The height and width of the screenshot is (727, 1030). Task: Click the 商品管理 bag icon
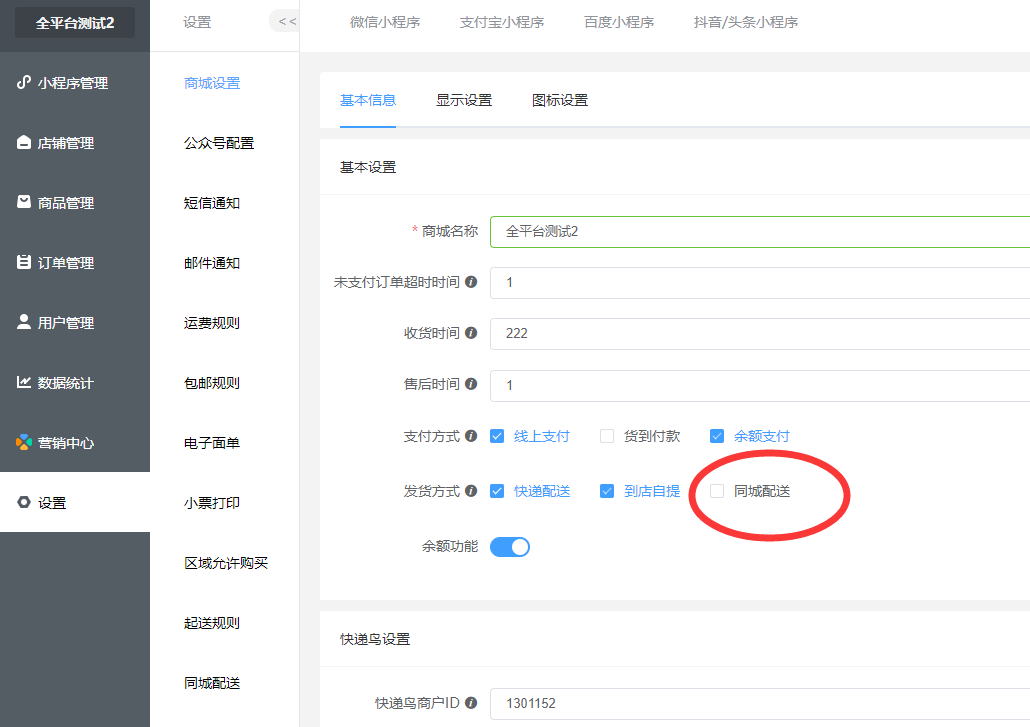coord(24,202)
